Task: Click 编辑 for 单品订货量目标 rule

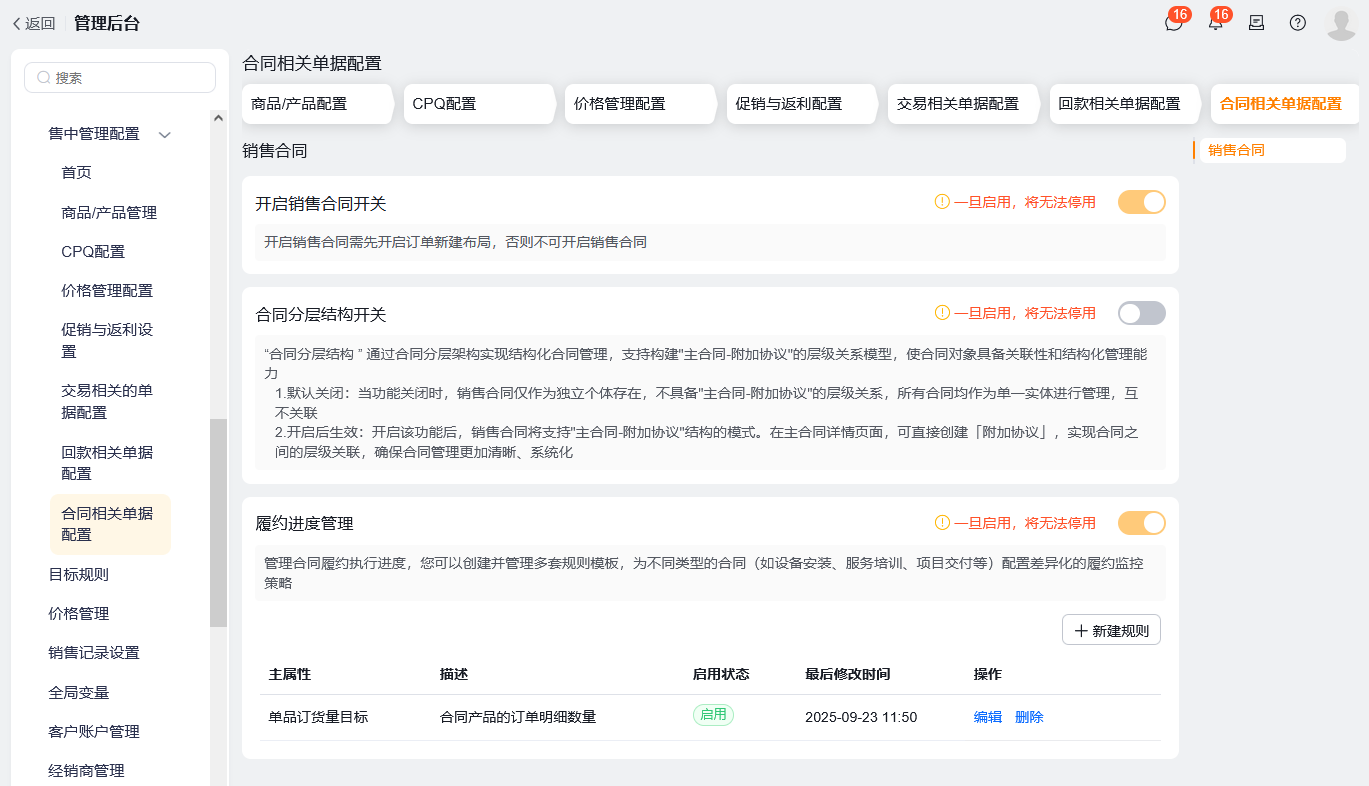Action: [987, 716]
